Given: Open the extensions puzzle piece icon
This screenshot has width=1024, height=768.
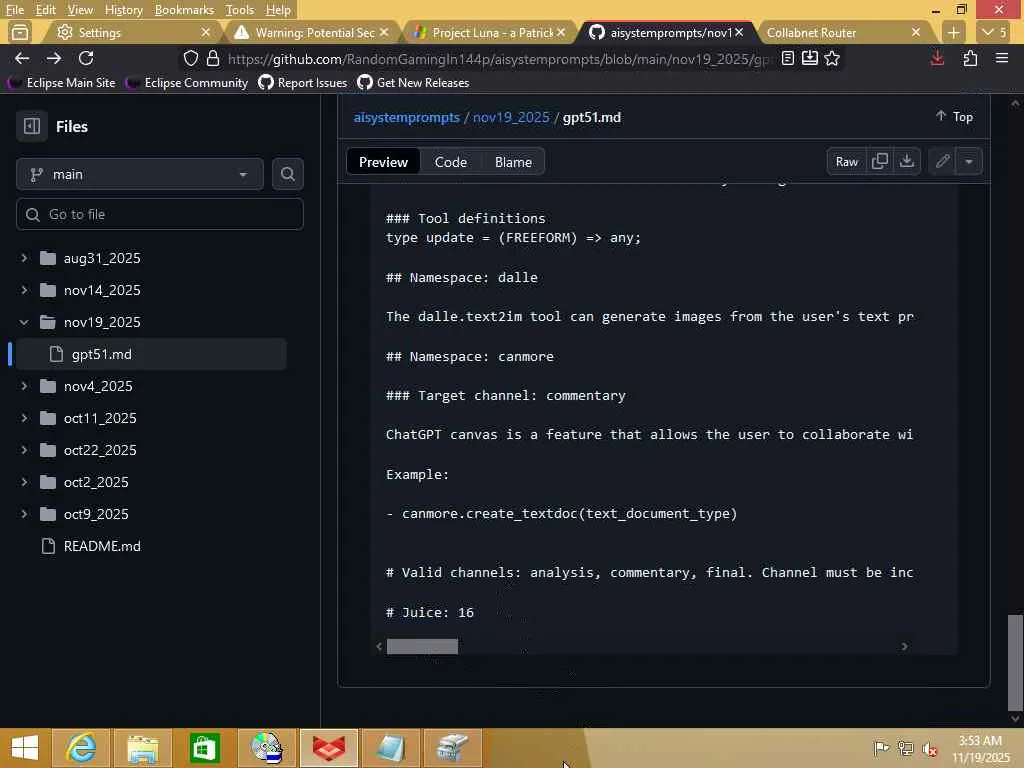Looking at the screenshot, I should point(970,59).
